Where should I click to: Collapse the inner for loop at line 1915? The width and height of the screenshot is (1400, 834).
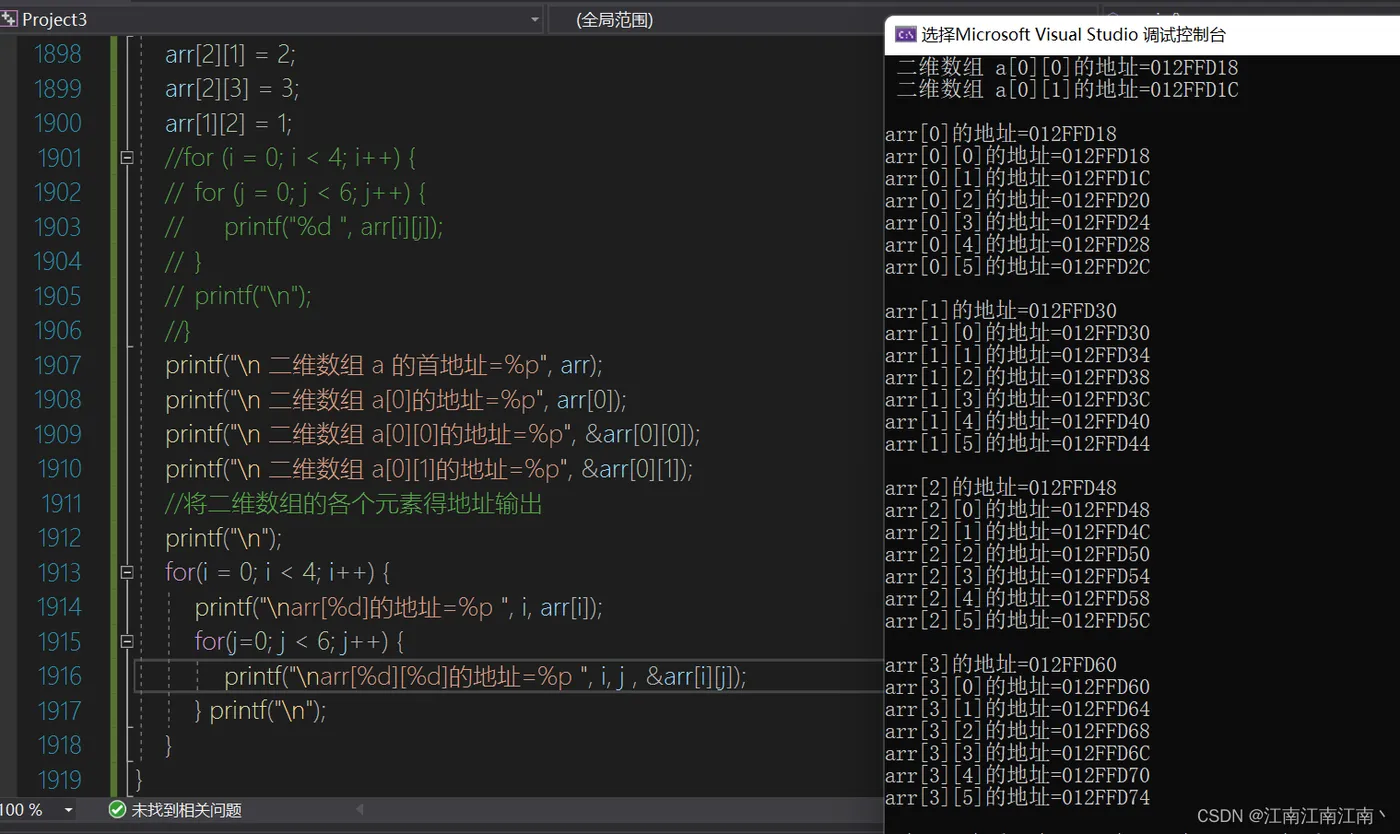tap(127, 642)
